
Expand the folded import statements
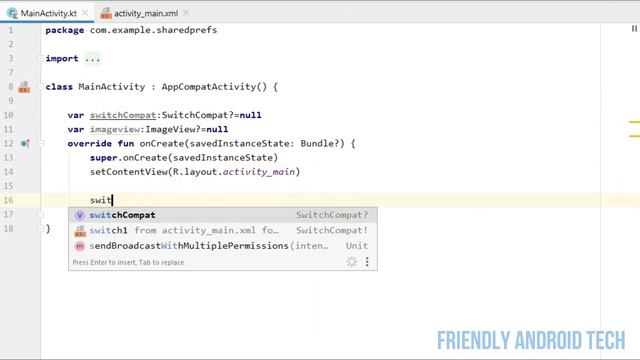pos(40,58)
